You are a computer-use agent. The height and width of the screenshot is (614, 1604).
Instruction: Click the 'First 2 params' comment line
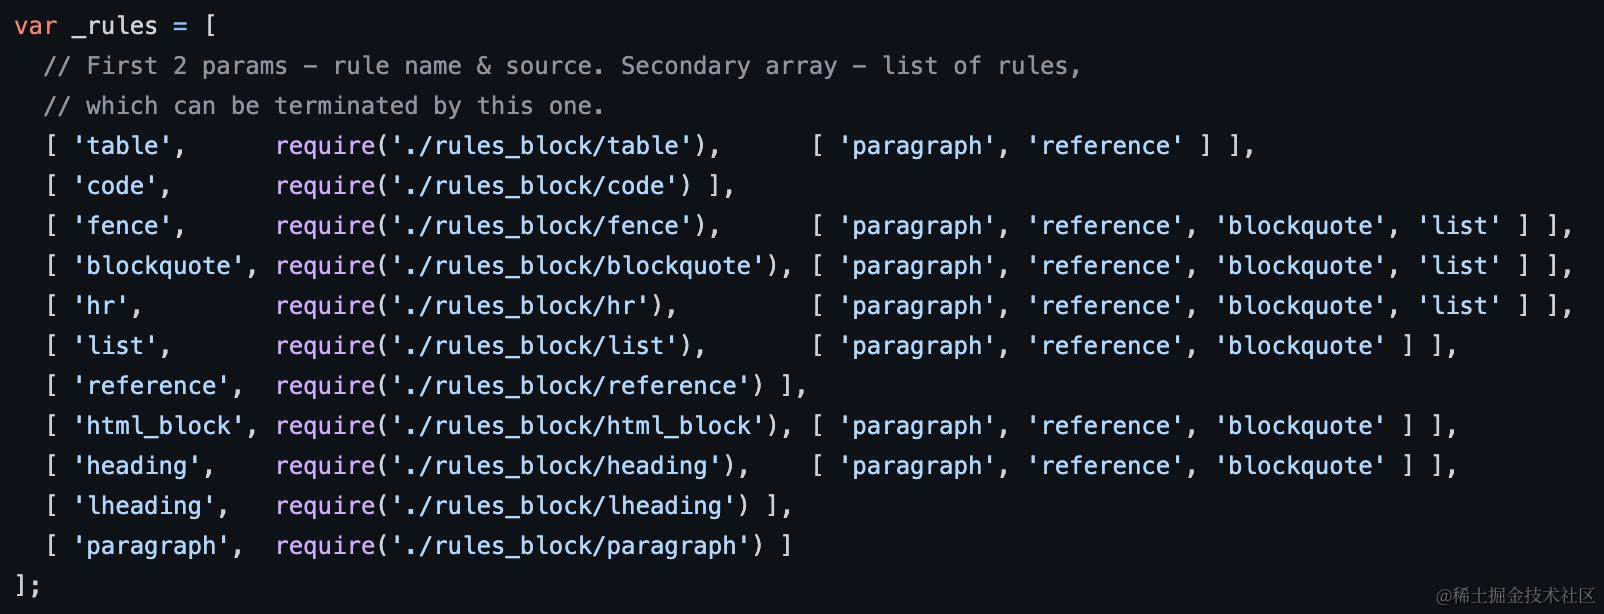tap(563, 66)
